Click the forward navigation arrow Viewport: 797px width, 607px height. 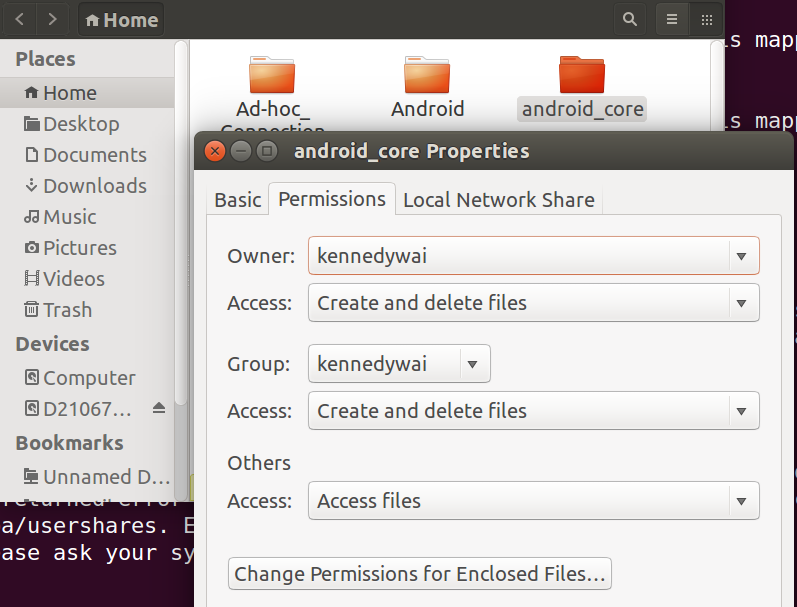pos(53,19)
